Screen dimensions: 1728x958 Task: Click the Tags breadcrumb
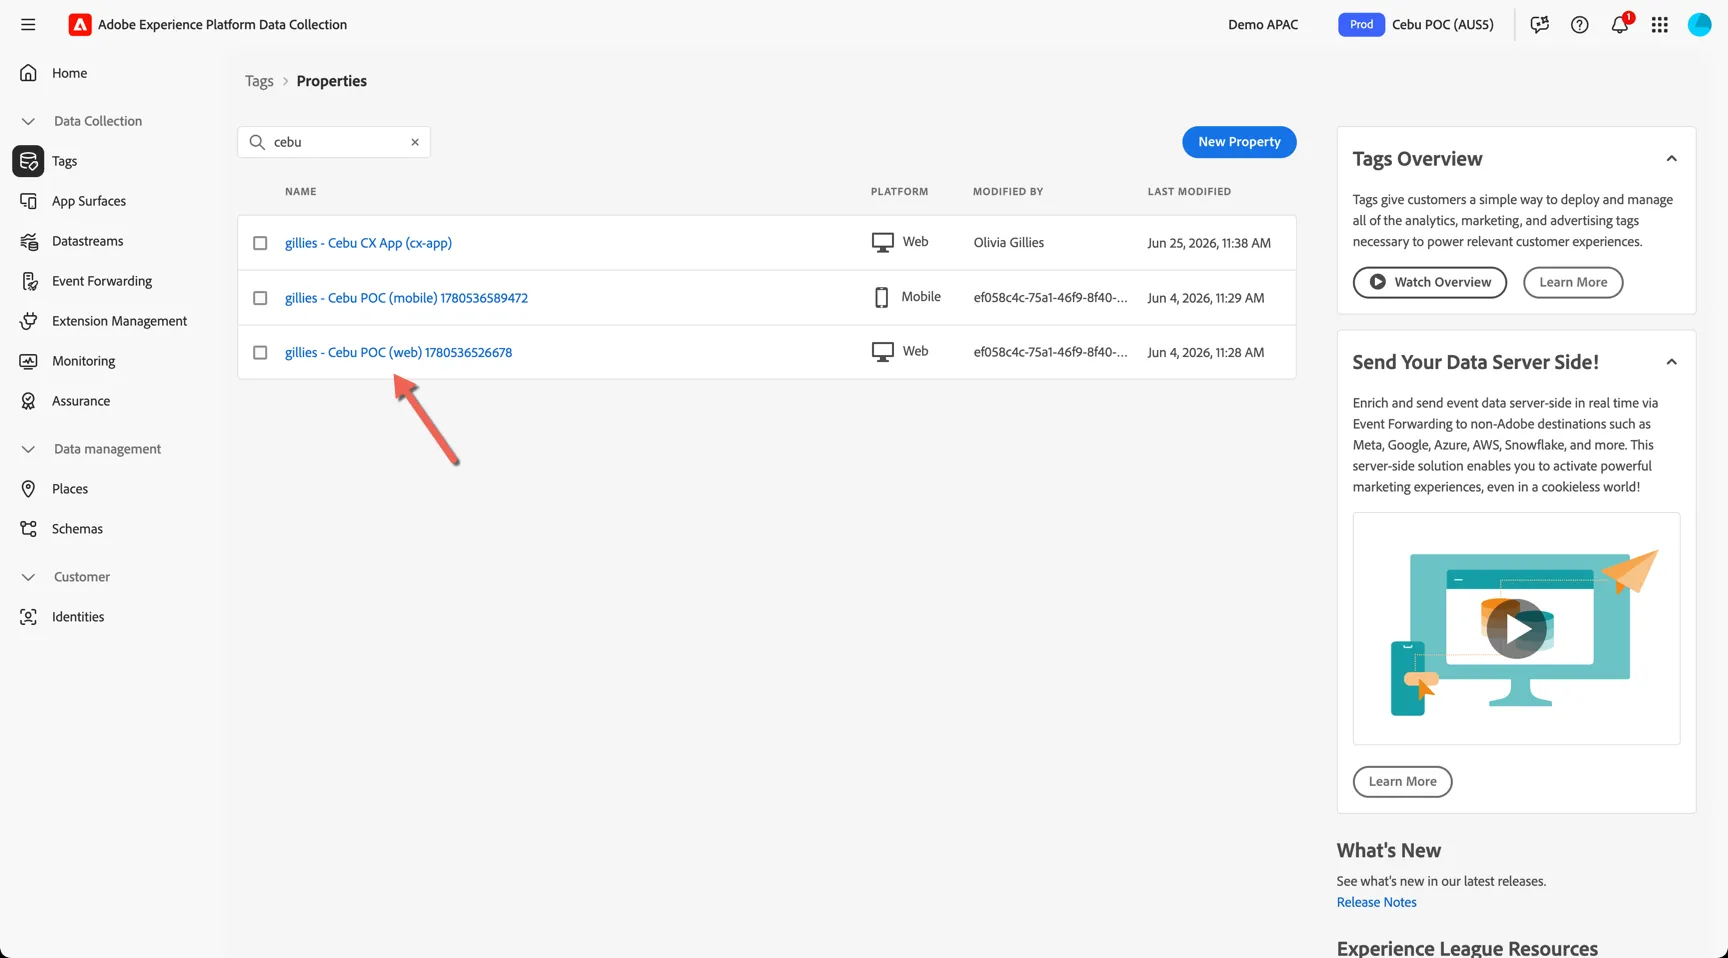click(x=259, y=81)
